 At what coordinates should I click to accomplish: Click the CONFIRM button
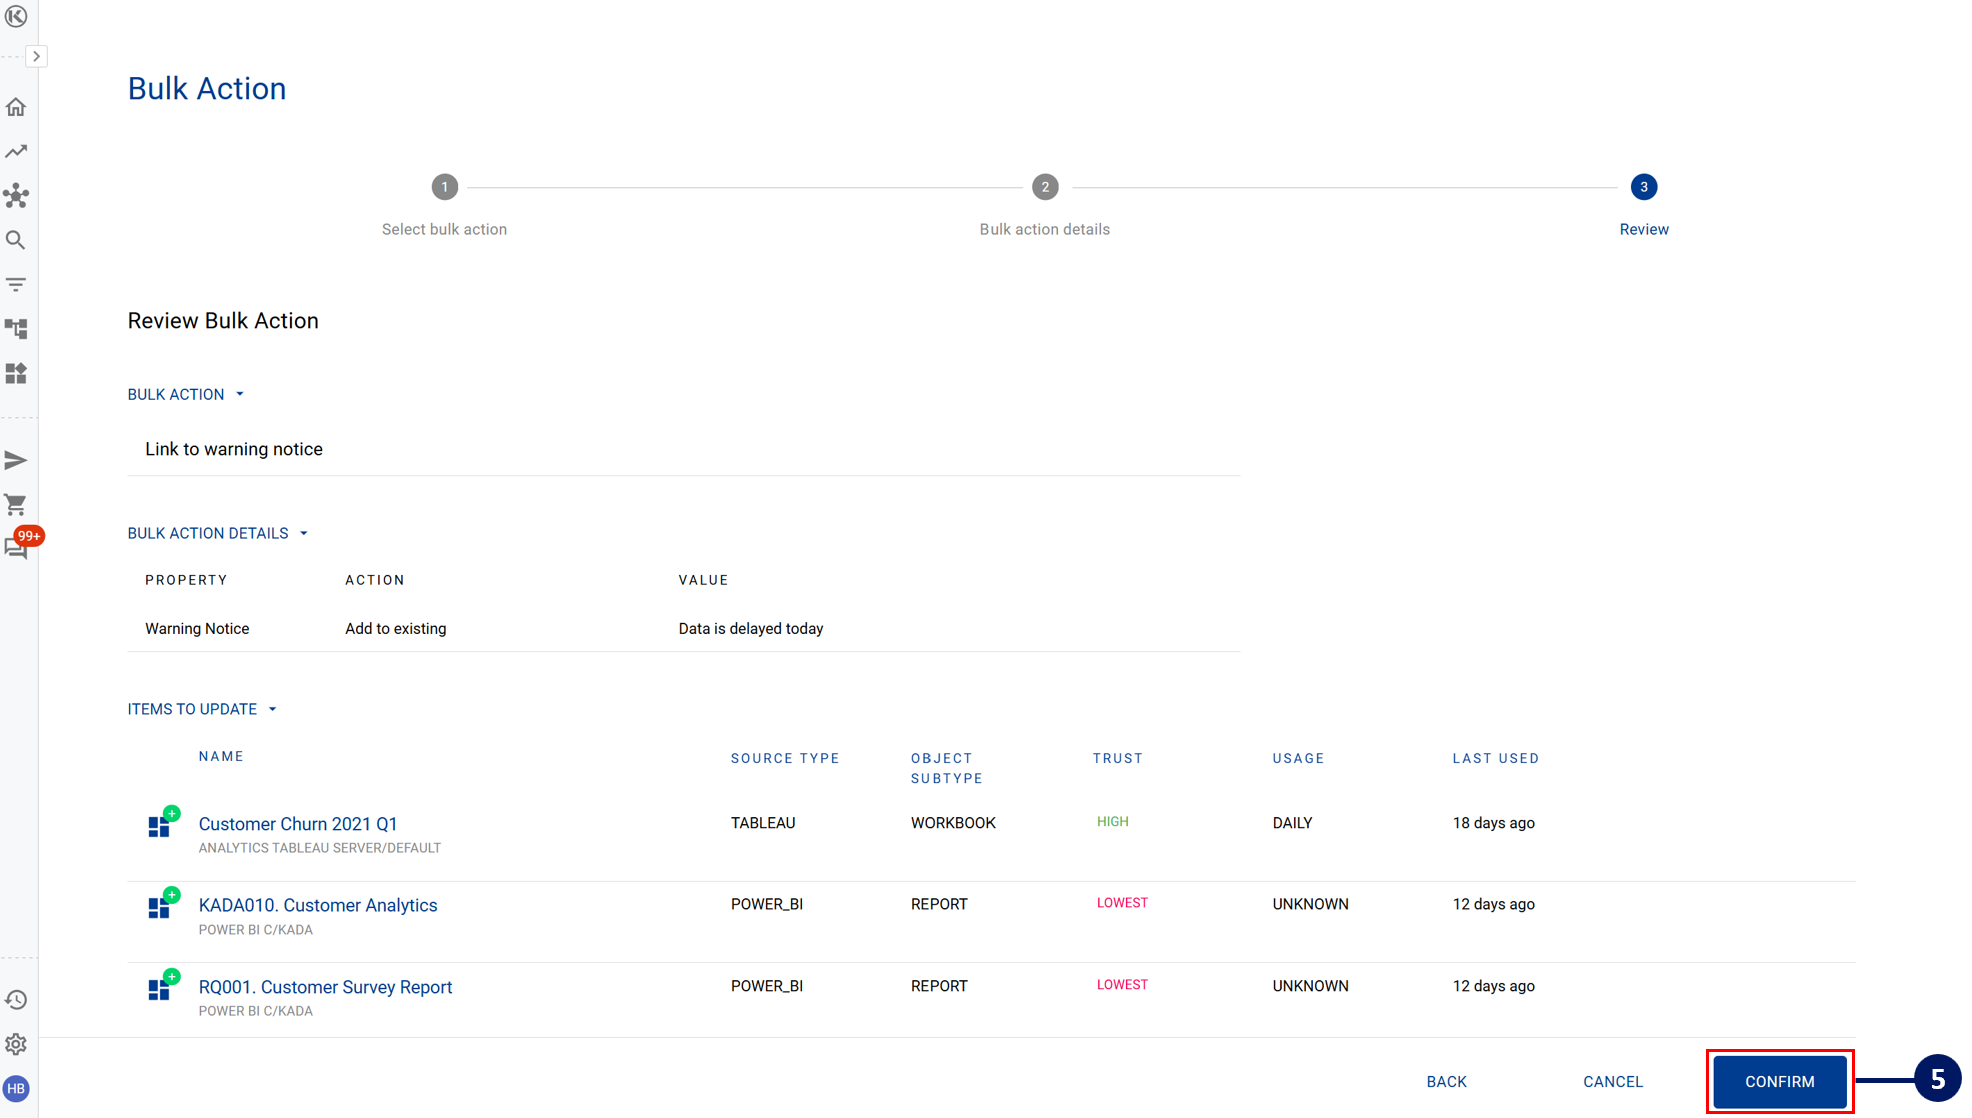(x=1780, y=1082)
